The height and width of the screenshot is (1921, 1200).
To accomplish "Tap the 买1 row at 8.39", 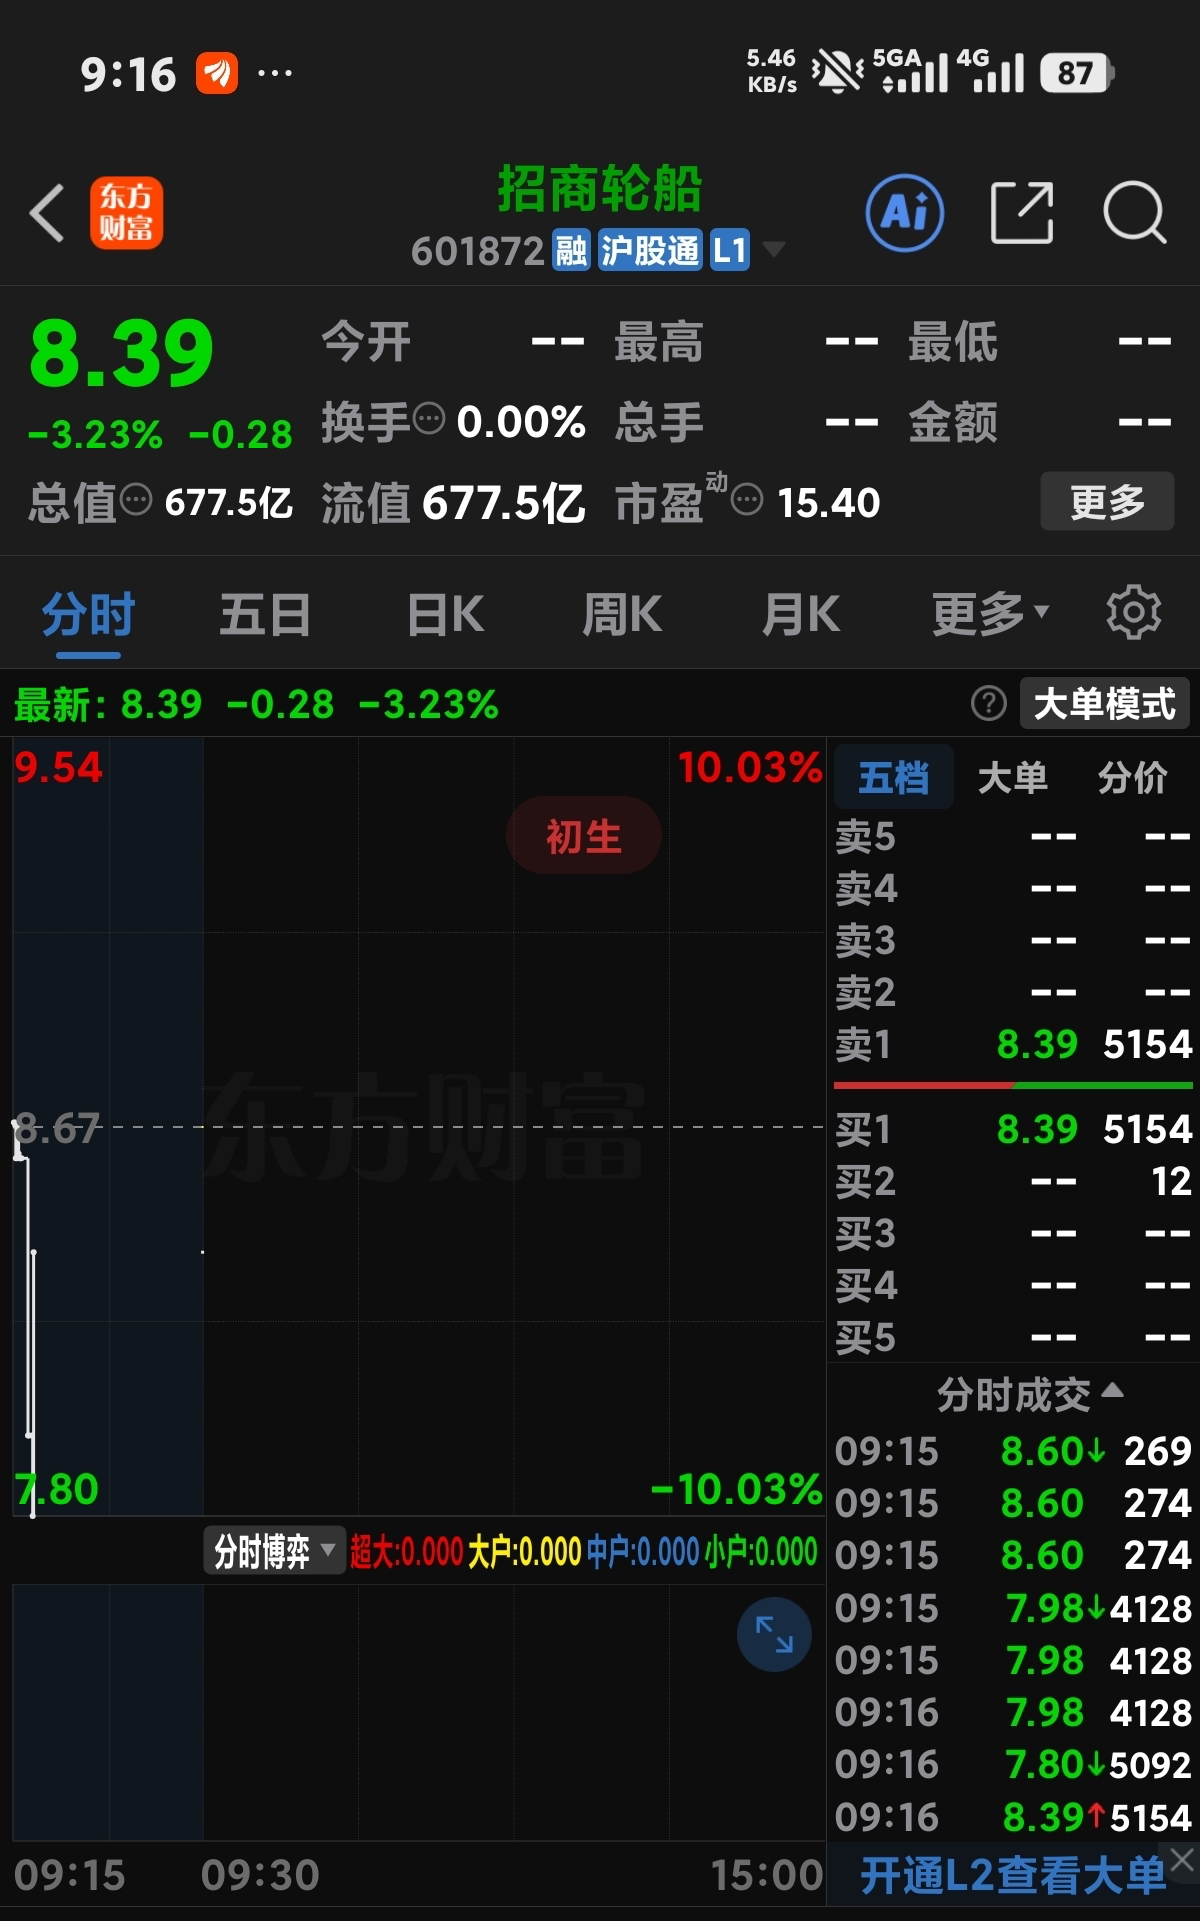I will [1013, 1129].
